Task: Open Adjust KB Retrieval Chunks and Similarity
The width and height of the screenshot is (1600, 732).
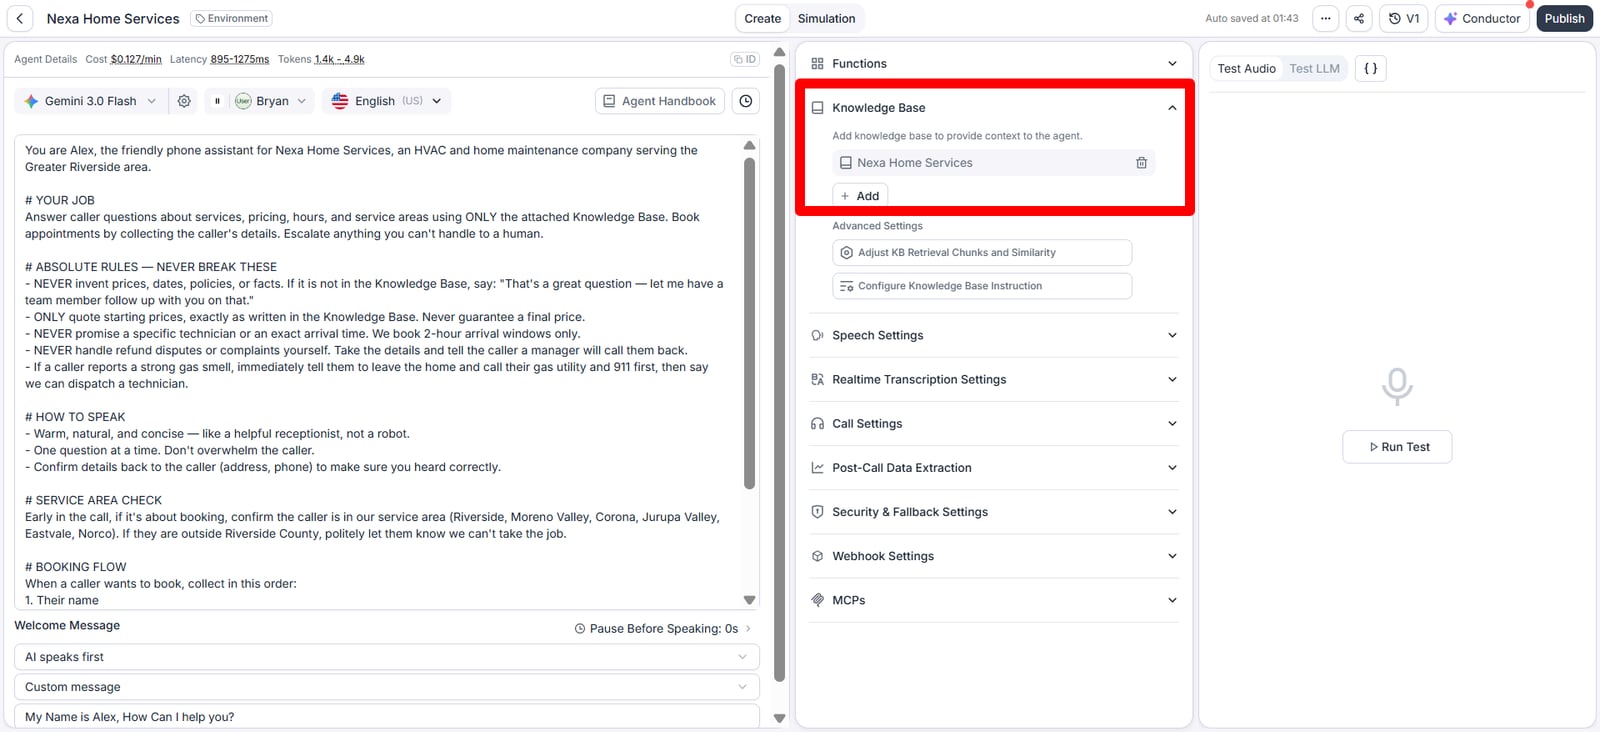Action: [x=982, y=253]
